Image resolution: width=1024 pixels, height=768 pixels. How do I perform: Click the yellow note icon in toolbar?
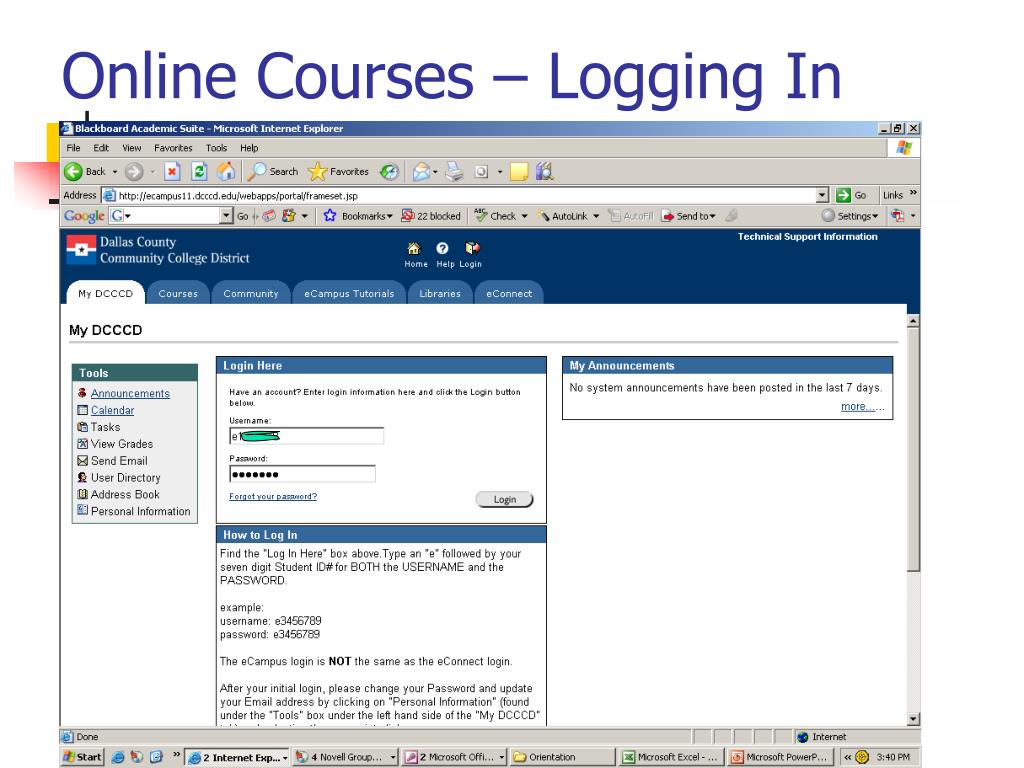519,172
